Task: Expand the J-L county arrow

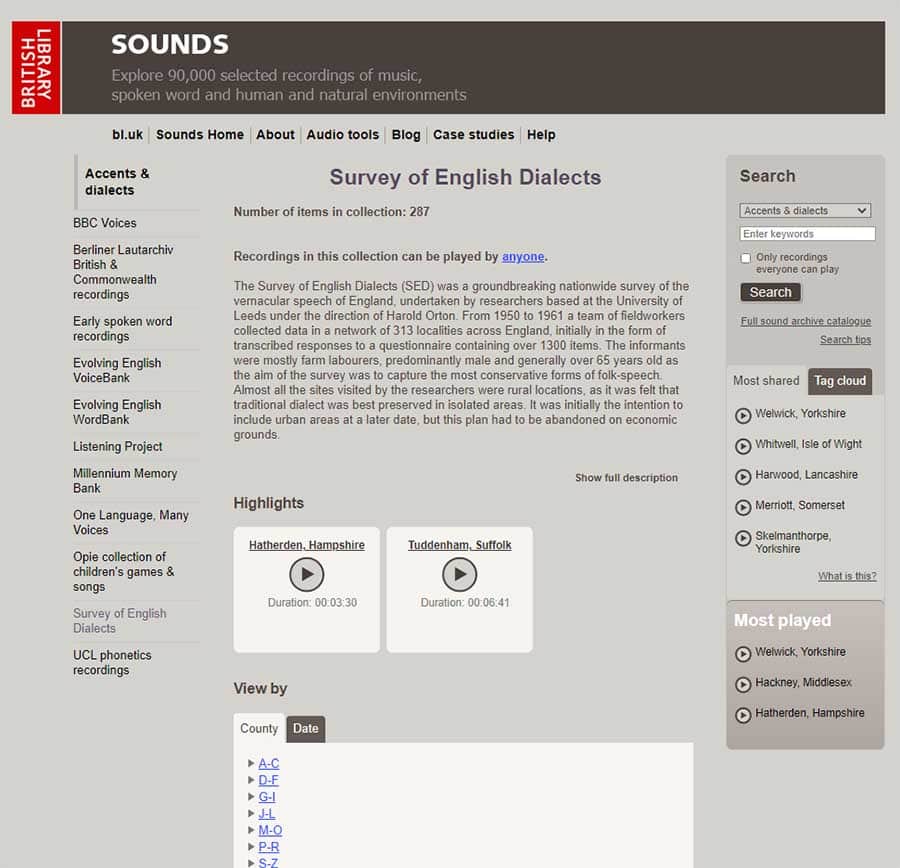Action: point(251,813)
